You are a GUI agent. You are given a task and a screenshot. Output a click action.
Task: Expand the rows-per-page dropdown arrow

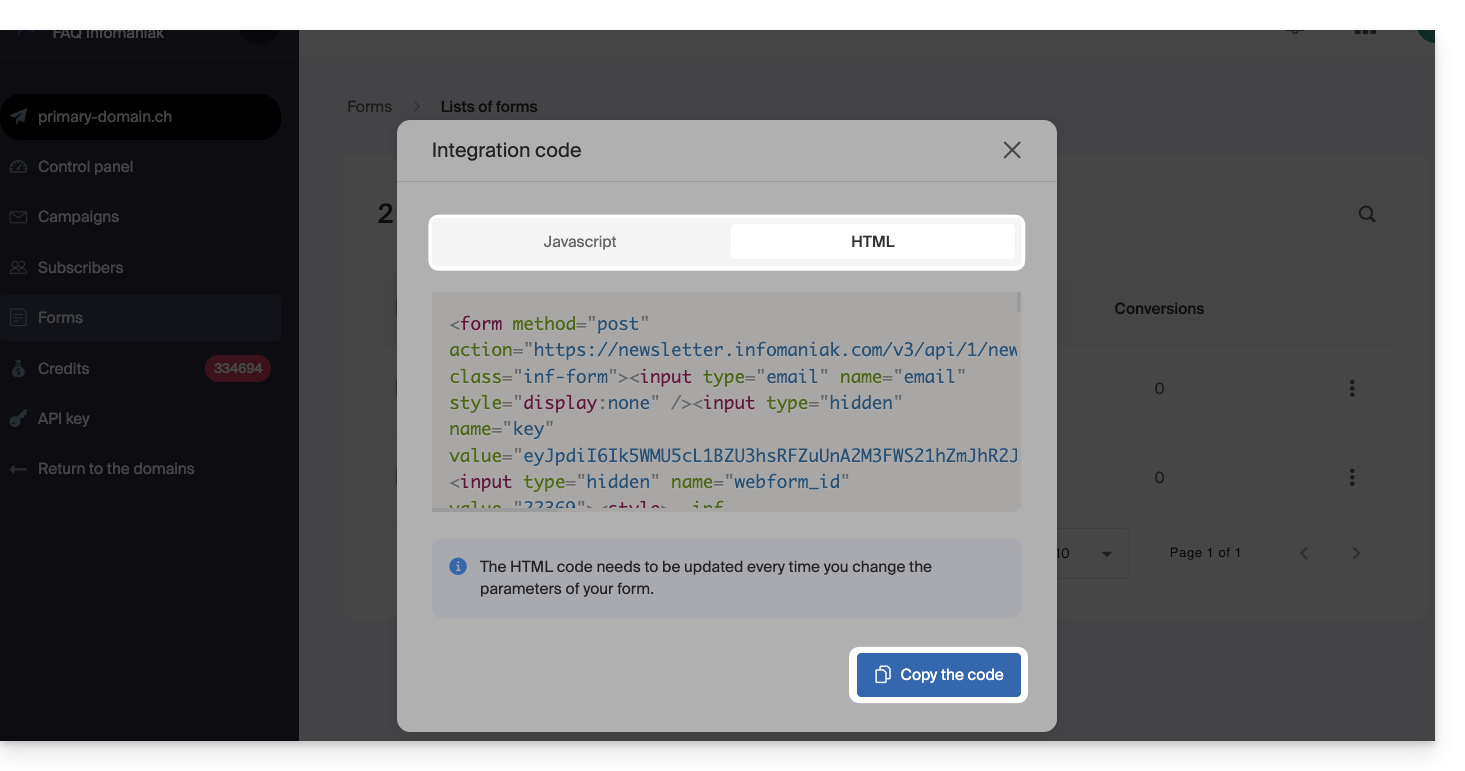tap(1107, 554)
